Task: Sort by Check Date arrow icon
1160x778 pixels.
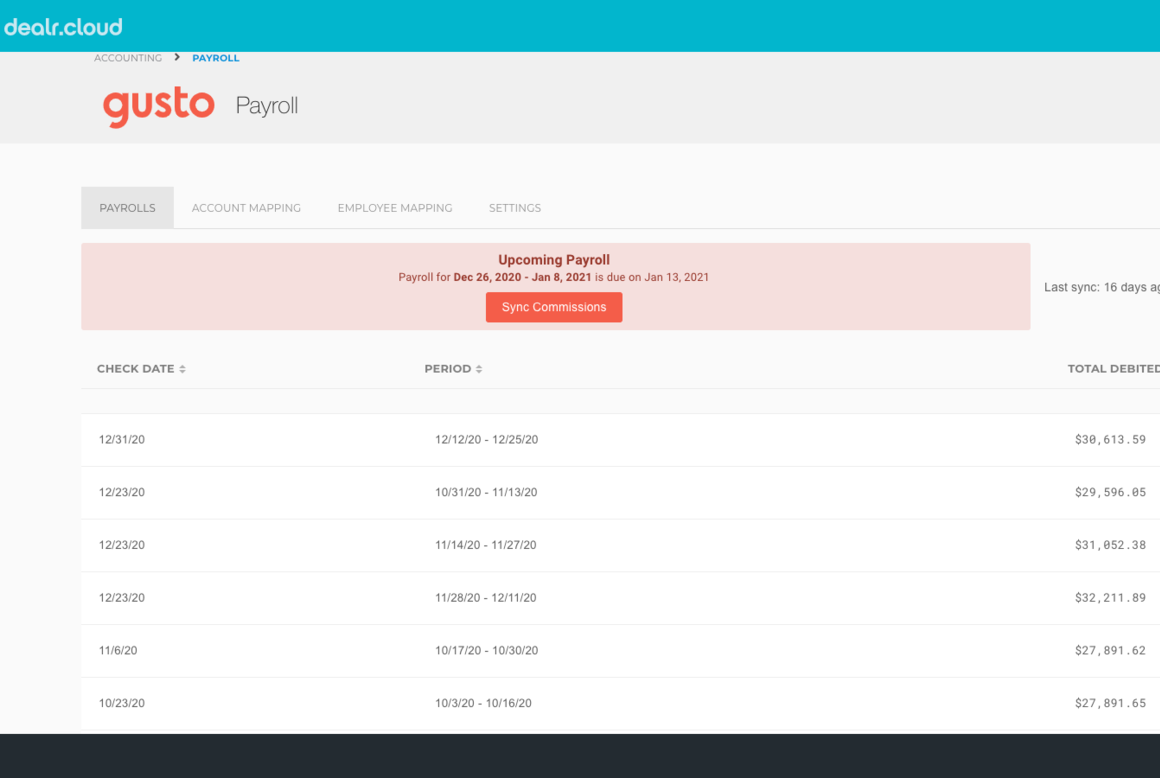Action: coord(182,369)
